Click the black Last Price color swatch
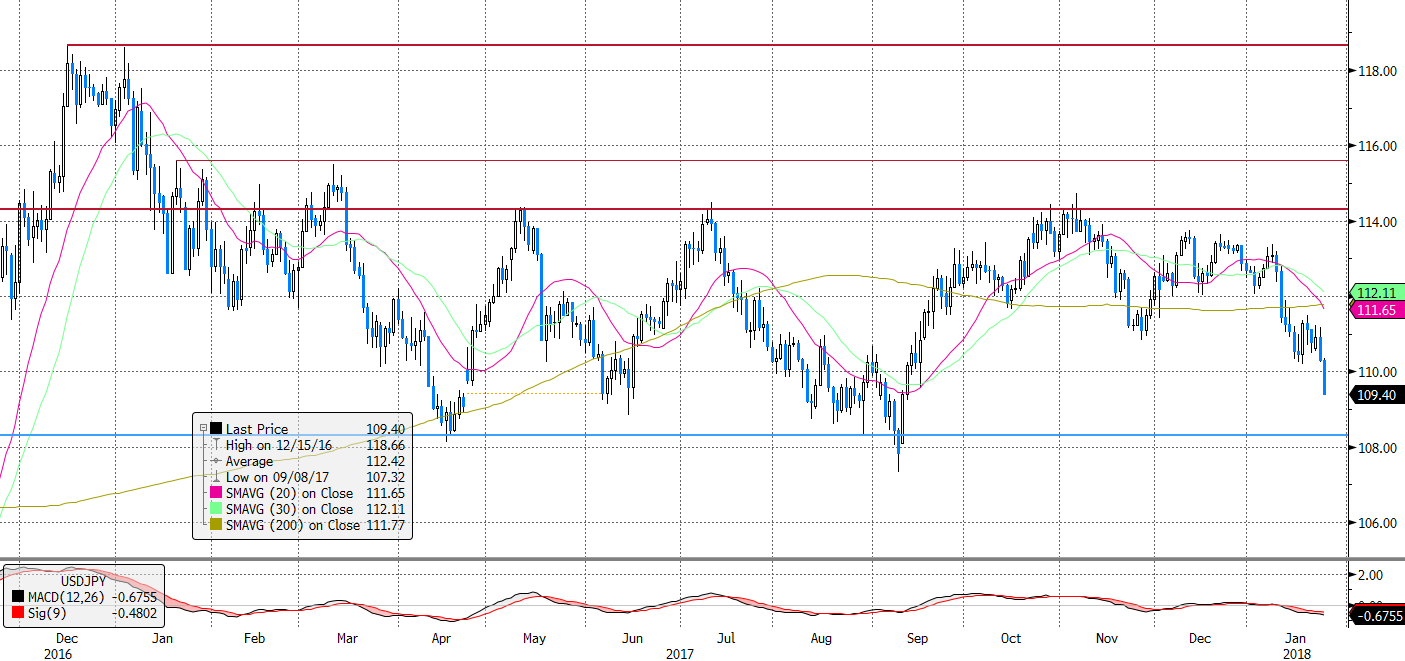This screenshot has width=1405, height=661. (x=216, y=429)
